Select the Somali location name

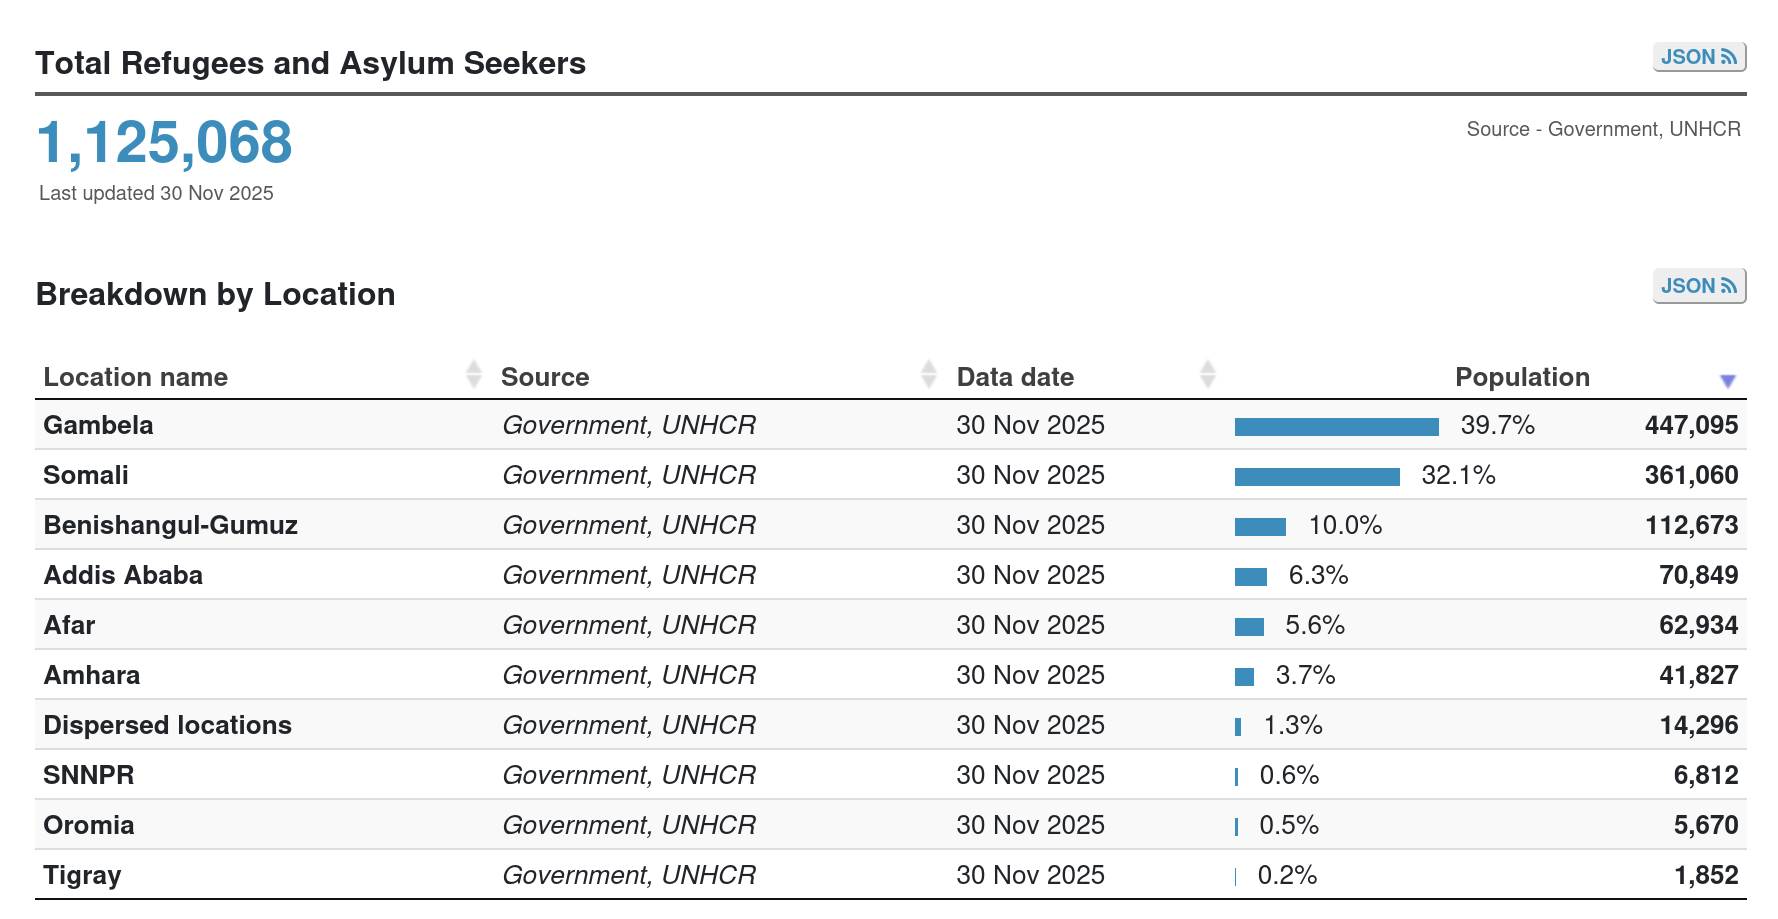(x=86, y=475)
